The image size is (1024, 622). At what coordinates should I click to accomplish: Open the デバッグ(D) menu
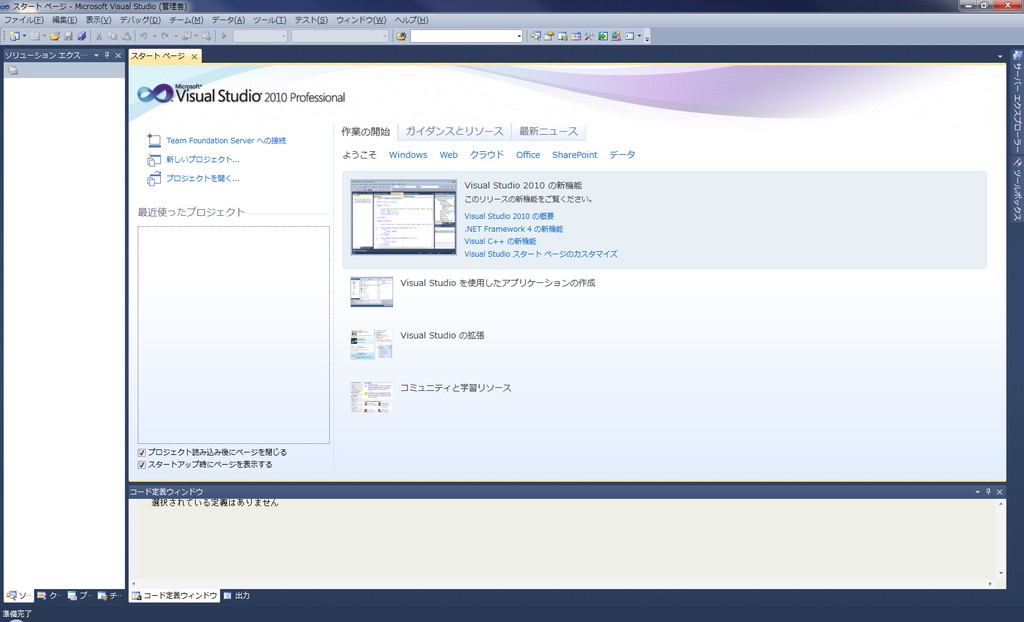(x=140, y=20)
